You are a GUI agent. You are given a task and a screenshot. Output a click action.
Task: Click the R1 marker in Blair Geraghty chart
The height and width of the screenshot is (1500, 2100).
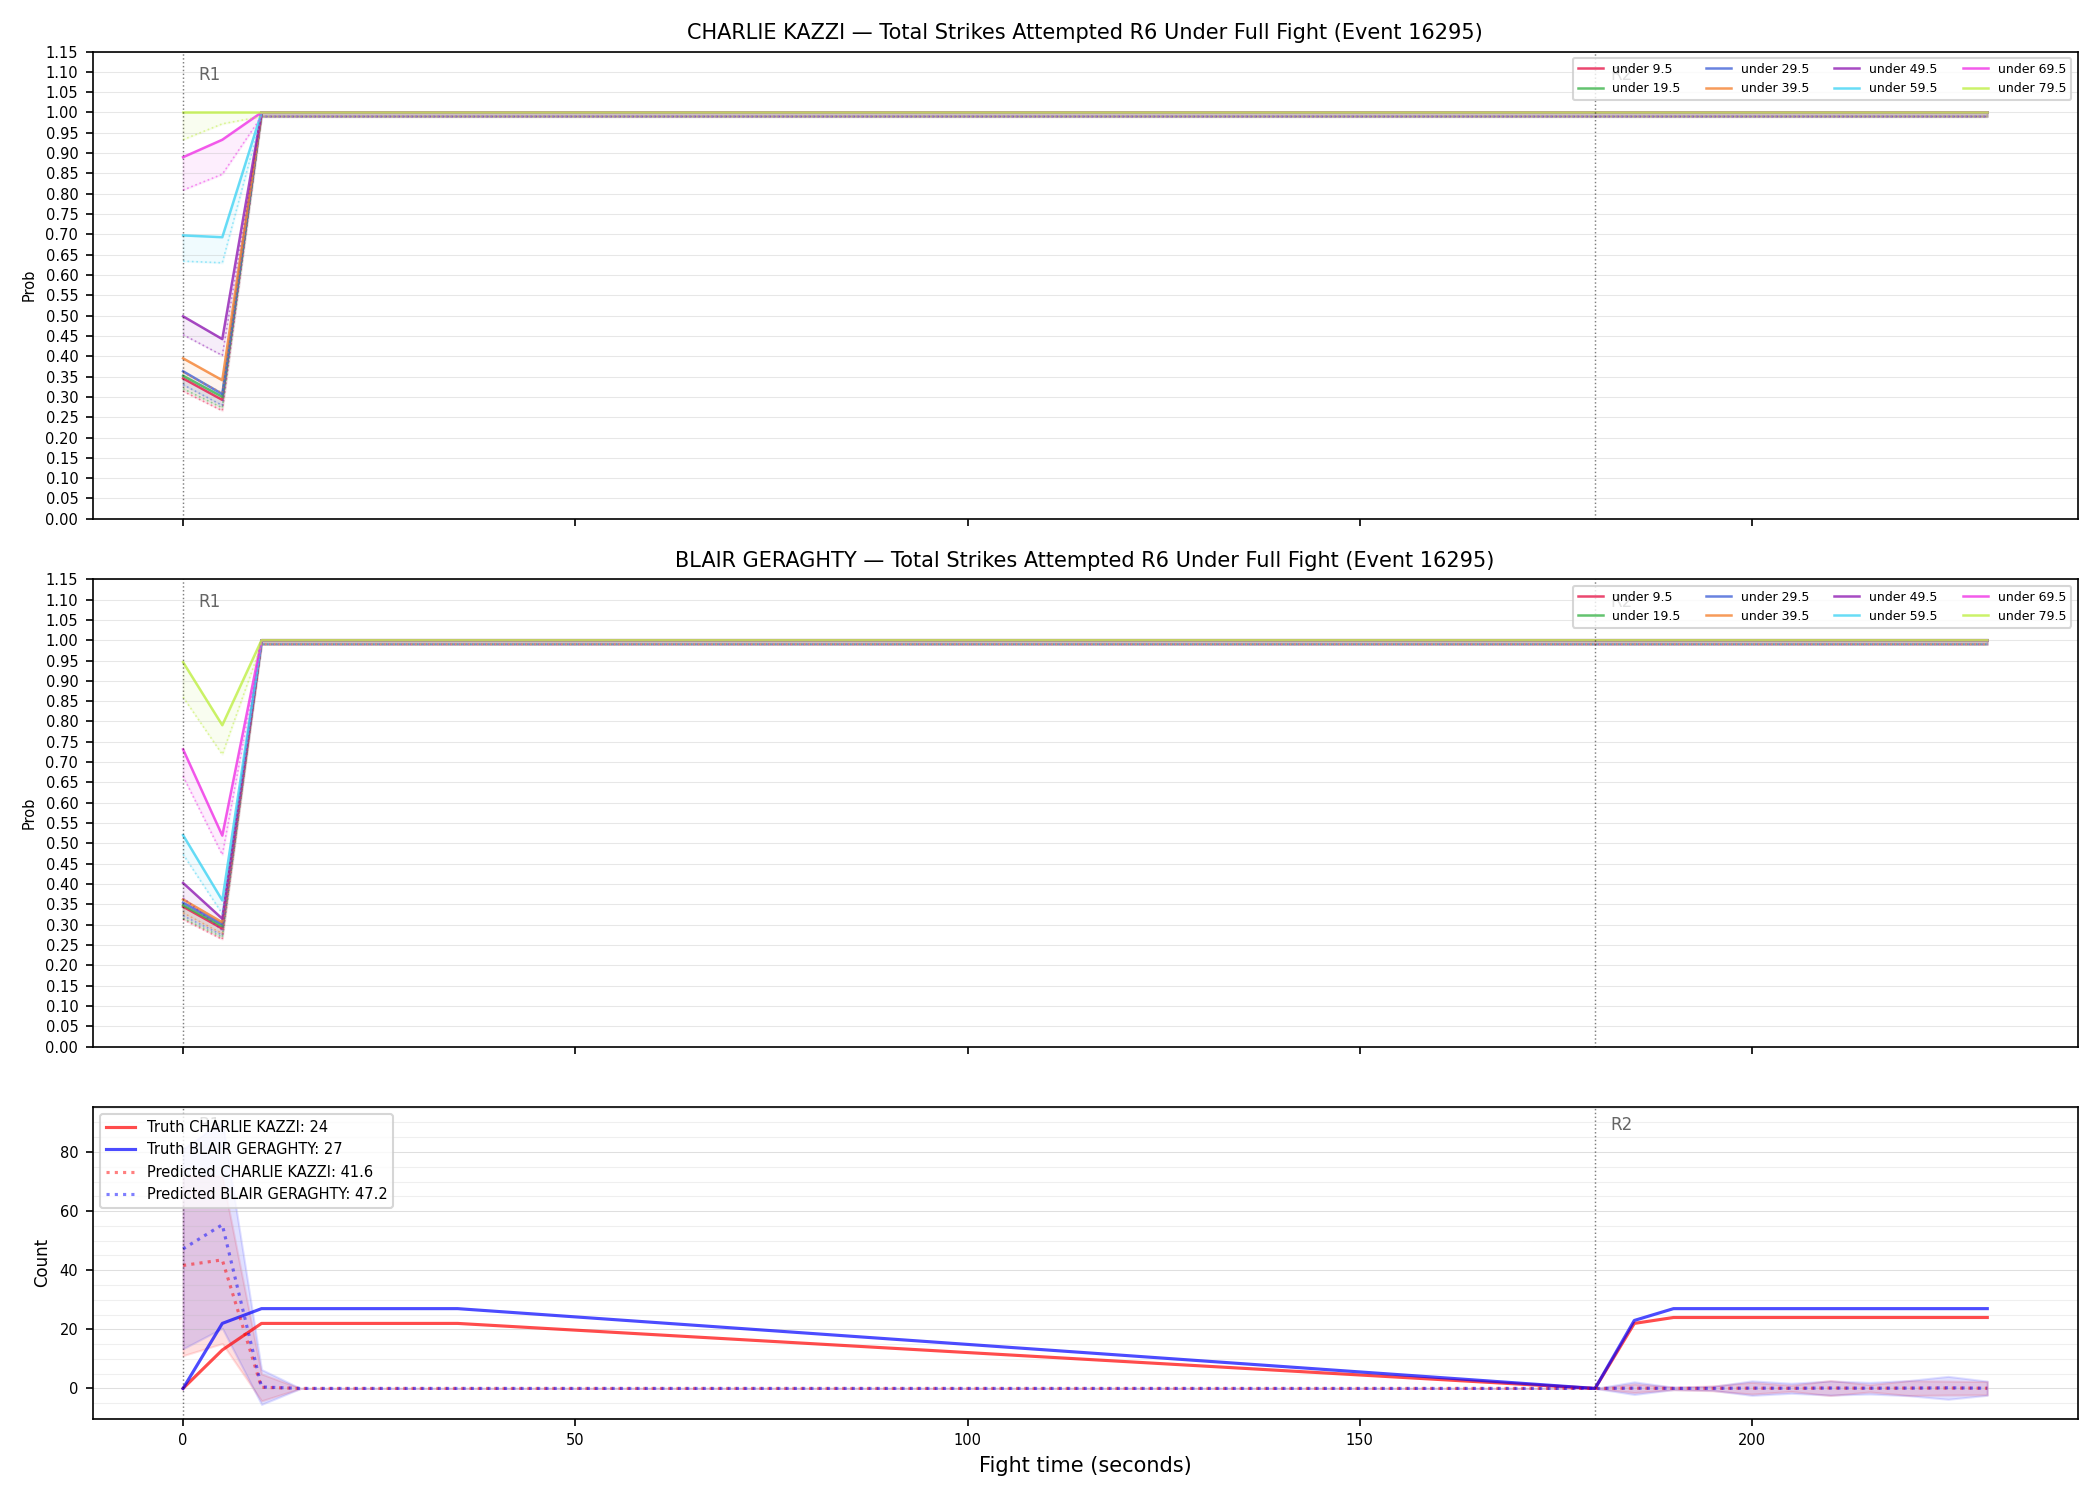tap(209, 601)
